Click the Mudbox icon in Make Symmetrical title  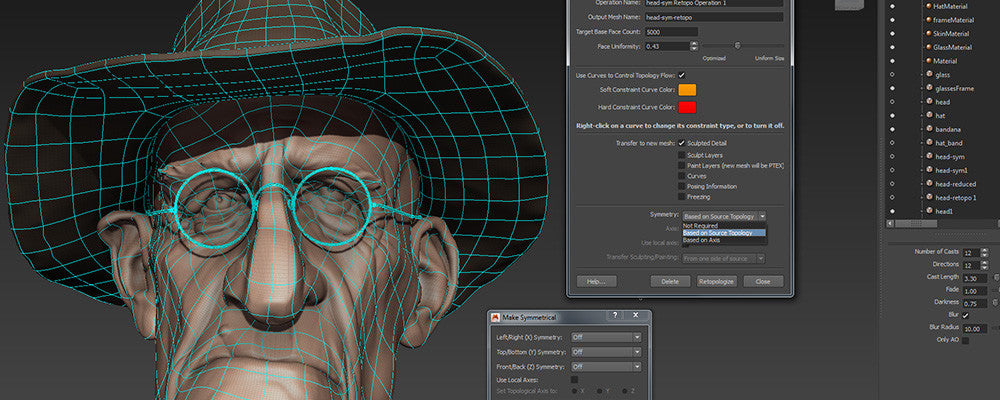click(497, 317)
